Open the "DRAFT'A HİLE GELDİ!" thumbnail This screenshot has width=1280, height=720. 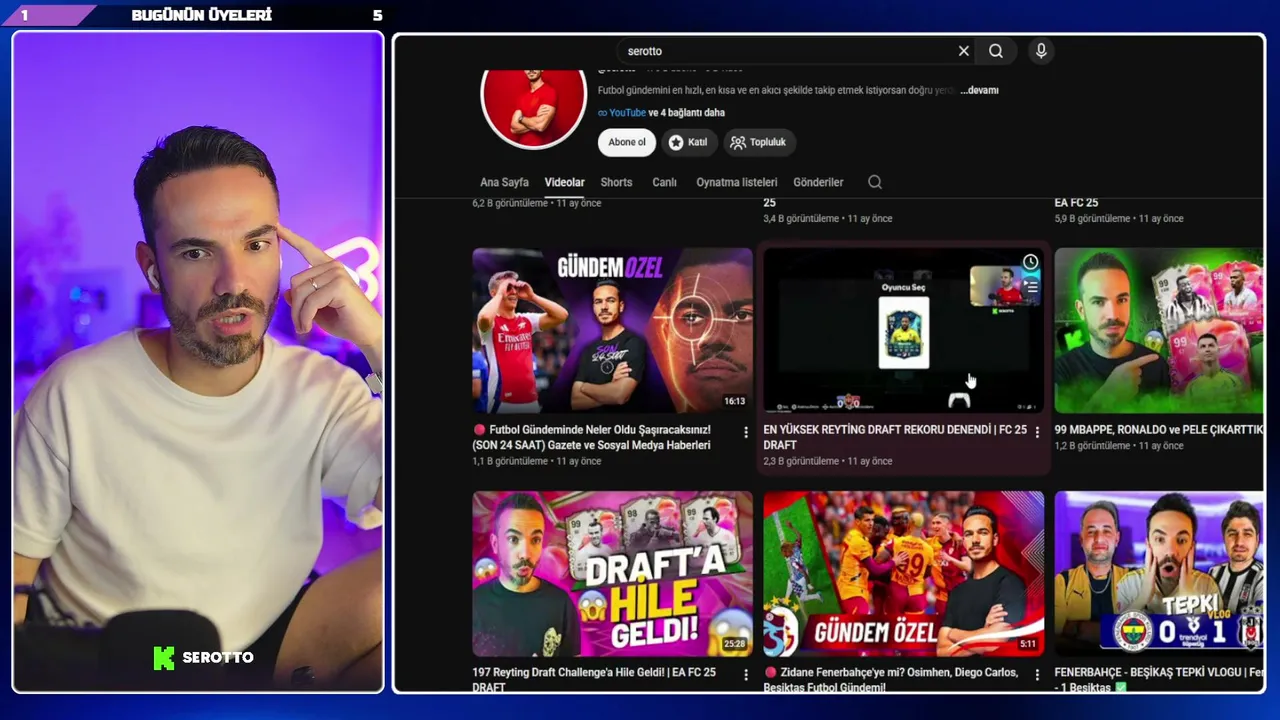pos(612,573)
